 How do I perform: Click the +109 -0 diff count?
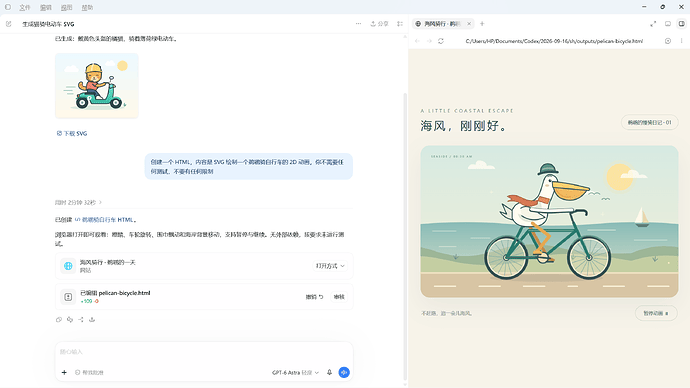[x=89, y=301]
